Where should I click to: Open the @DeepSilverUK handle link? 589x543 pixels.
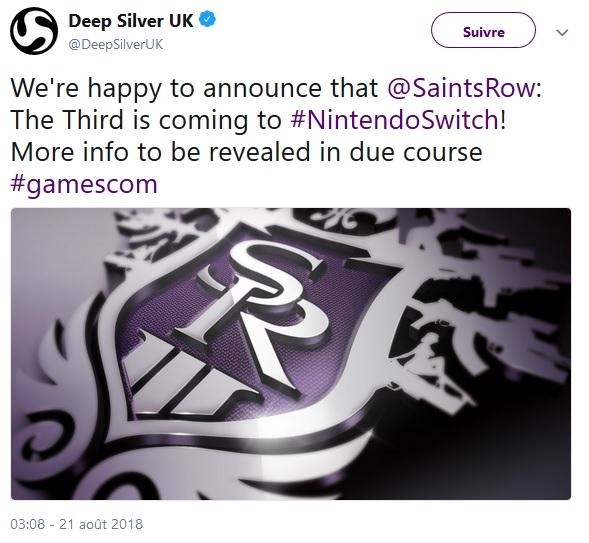click(116, 44)
